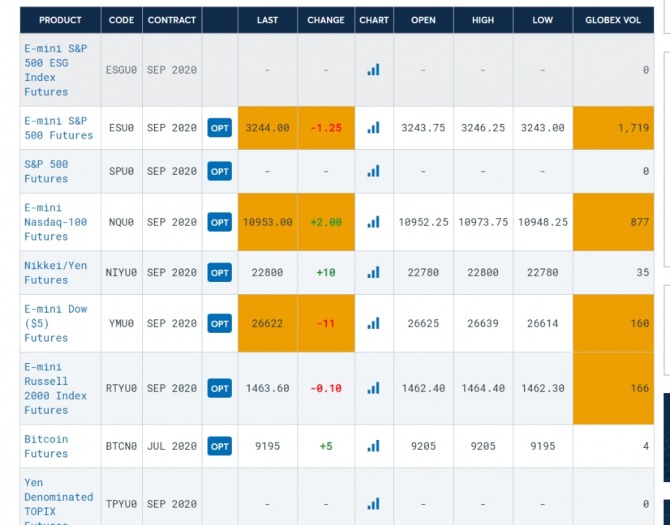
Task: Click OPT button for Bitcoin Futures
Action: [220, 446]
